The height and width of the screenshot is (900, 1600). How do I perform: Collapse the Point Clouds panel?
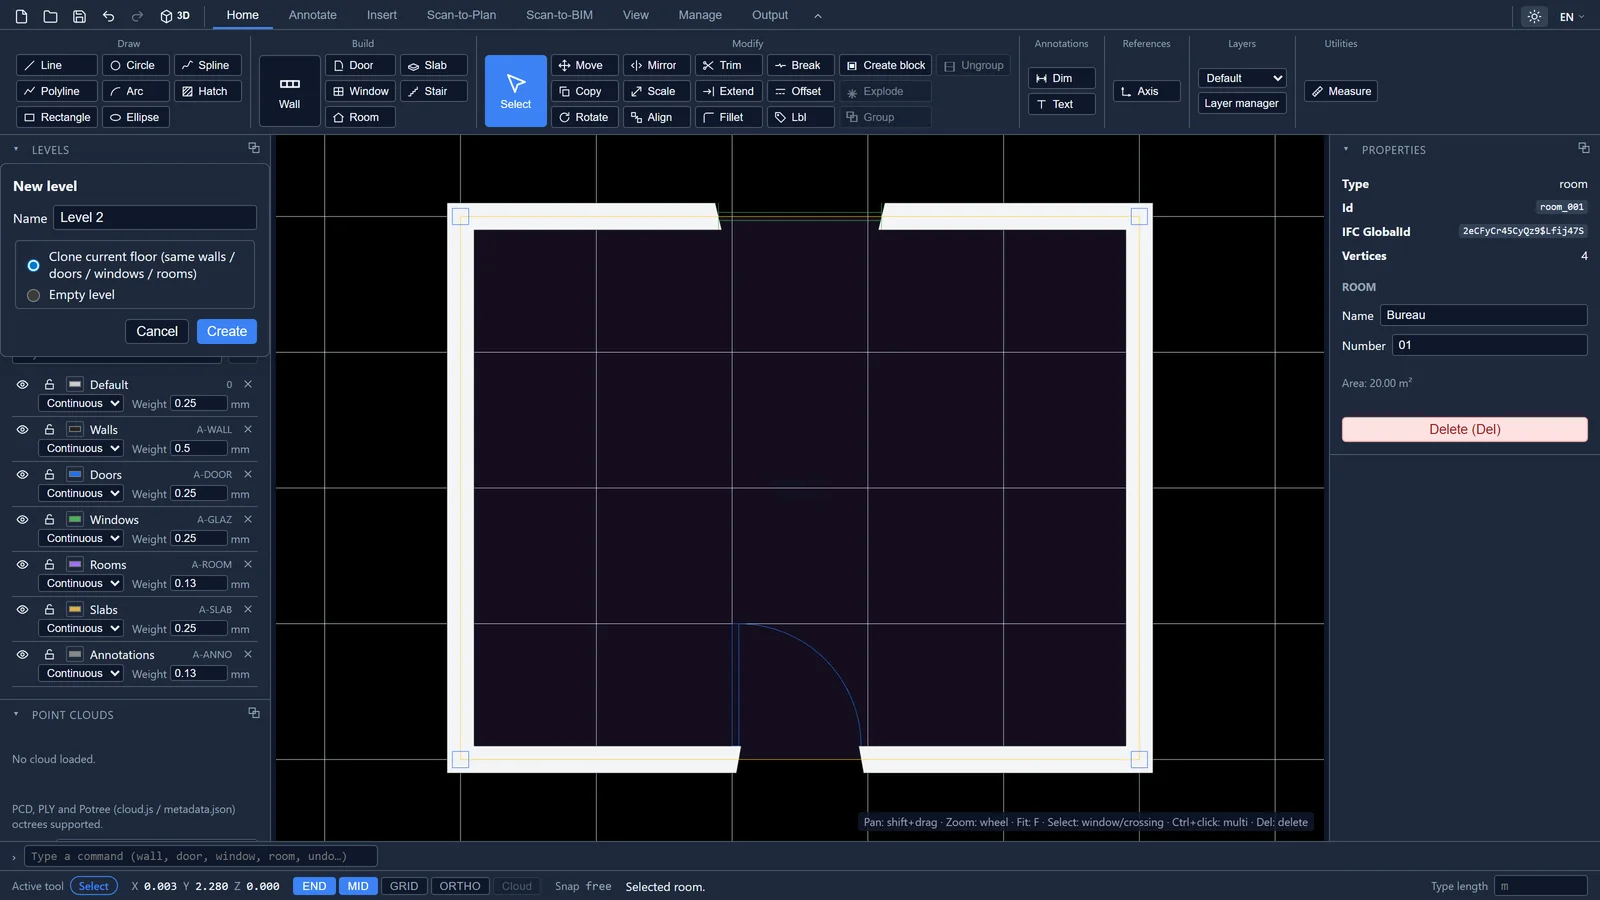16,715
